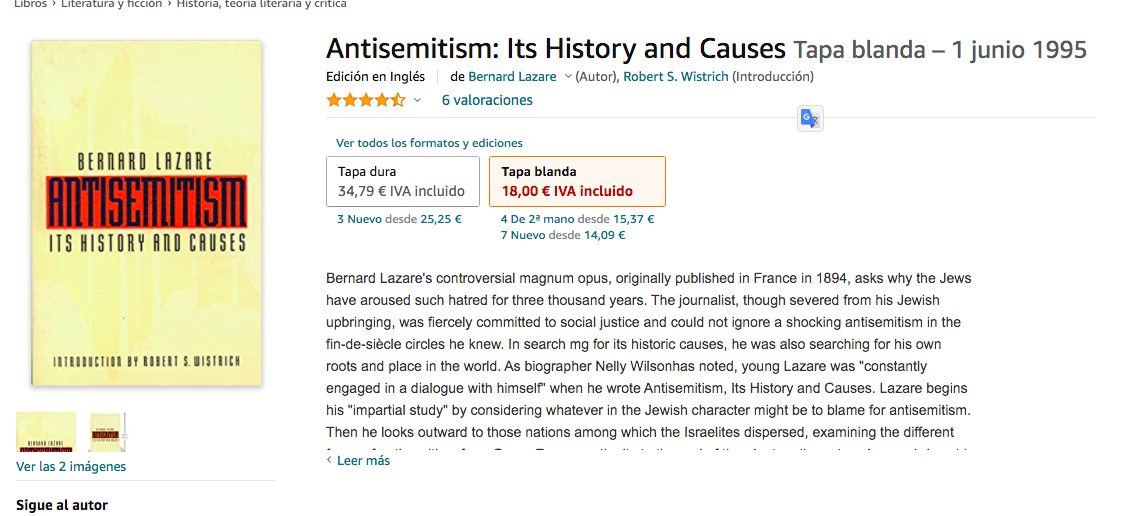Select the Tapa blanda format option
Viewport: 1126px width, 516px height.
pos(577,181)
